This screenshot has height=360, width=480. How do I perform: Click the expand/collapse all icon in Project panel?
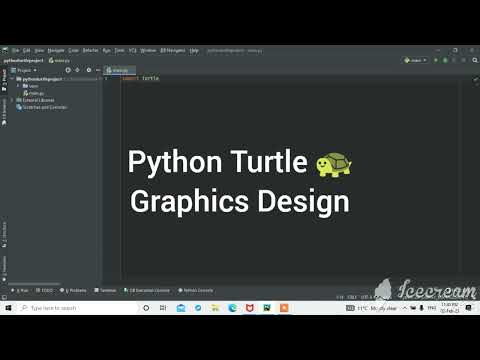[x=77, y=70]
